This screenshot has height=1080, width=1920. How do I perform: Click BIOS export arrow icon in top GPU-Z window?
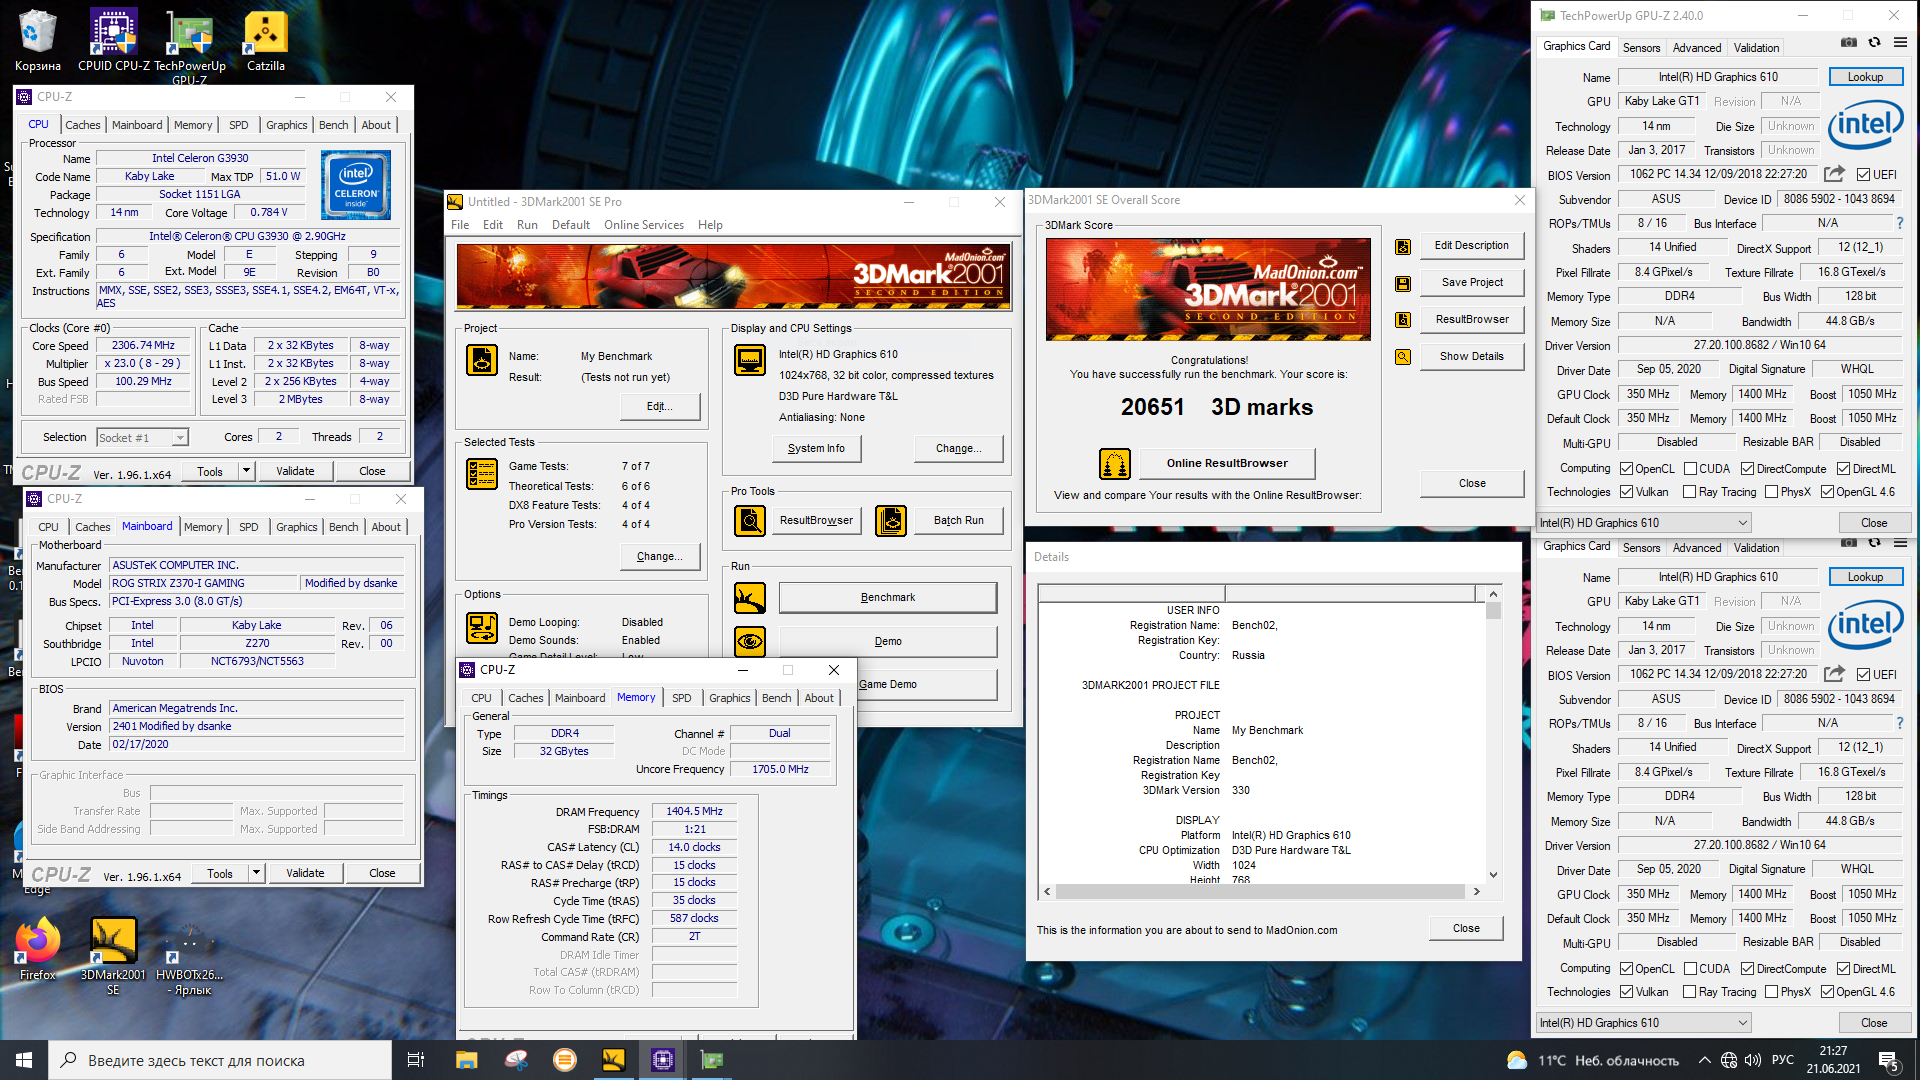coord(1834,174)
